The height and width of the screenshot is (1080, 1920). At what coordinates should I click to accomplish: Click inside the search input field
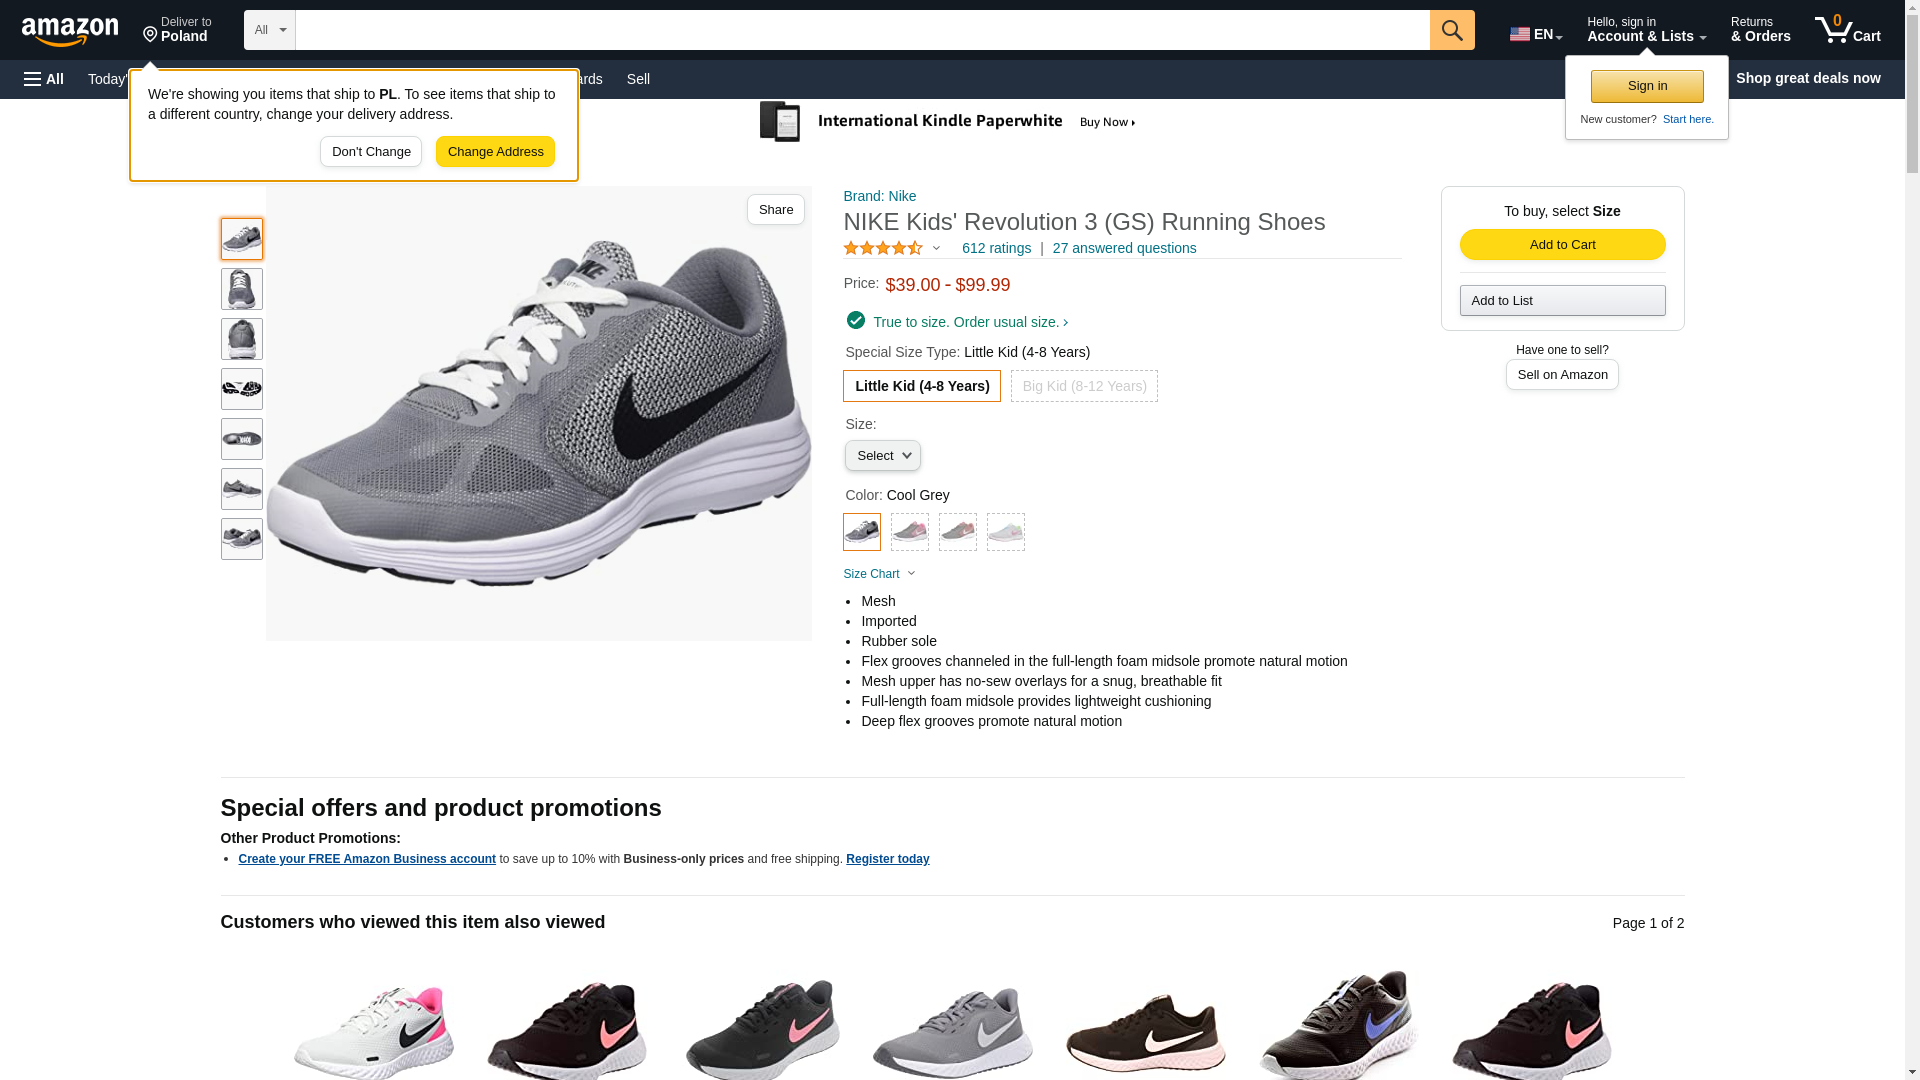862,30
